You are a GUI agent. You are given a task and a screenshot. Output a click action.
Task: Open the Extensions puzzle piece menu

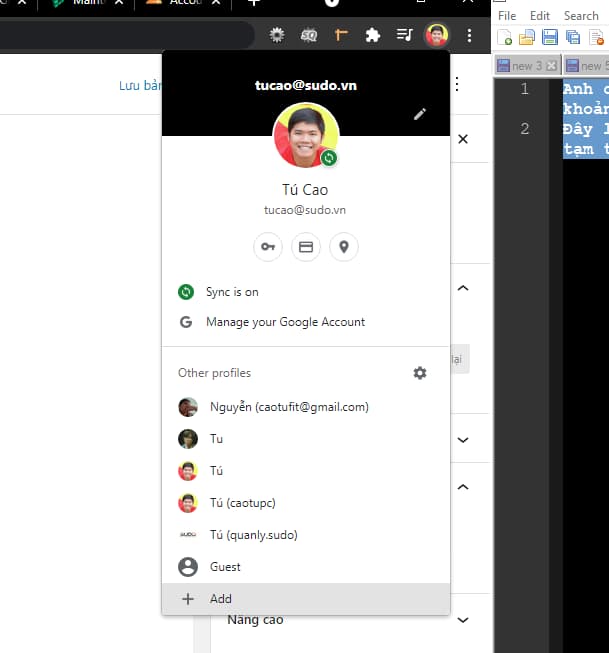[x=372, y=35]
